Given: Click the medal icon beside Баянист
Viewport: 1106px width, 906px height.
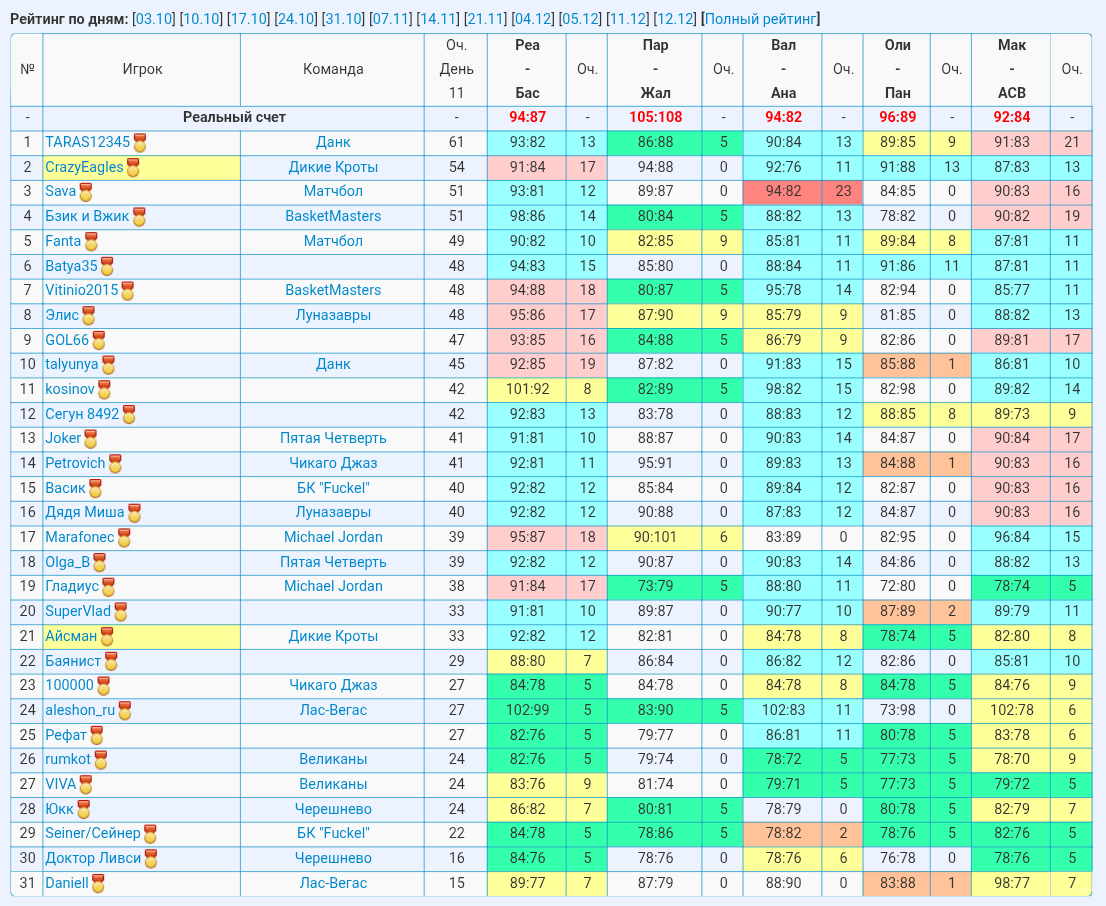Looking at the screenshot, I should tap(111, 662).
